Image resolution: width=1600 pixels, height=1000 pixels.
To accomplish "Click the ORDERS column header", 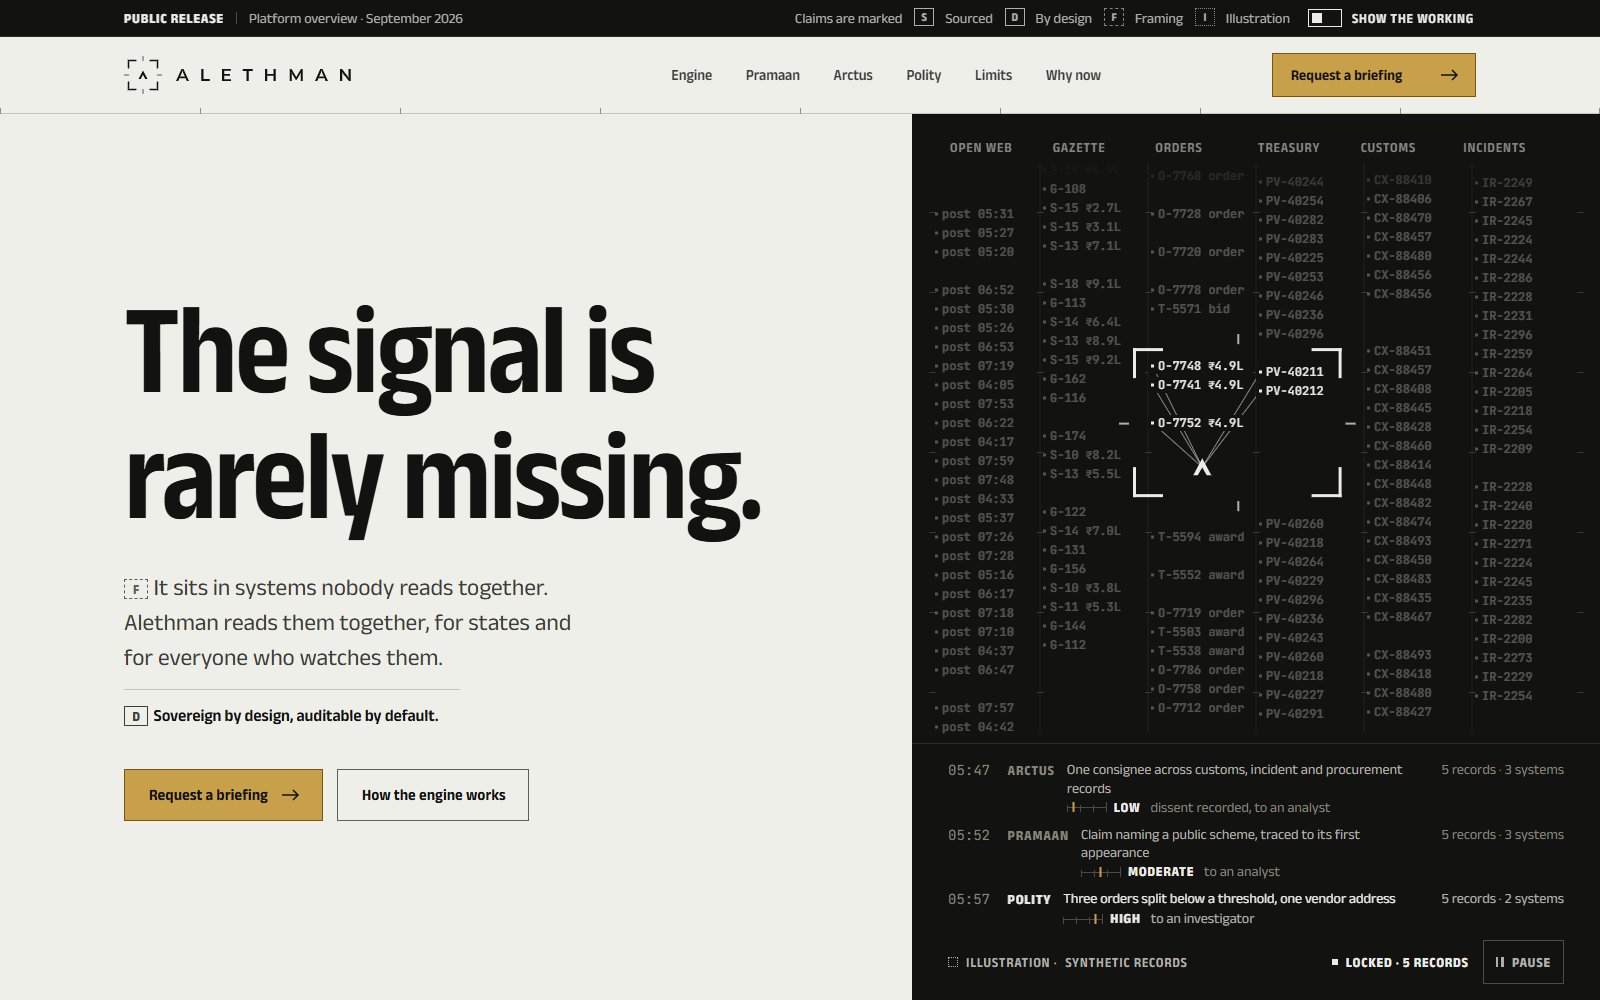I will 1178,147.
